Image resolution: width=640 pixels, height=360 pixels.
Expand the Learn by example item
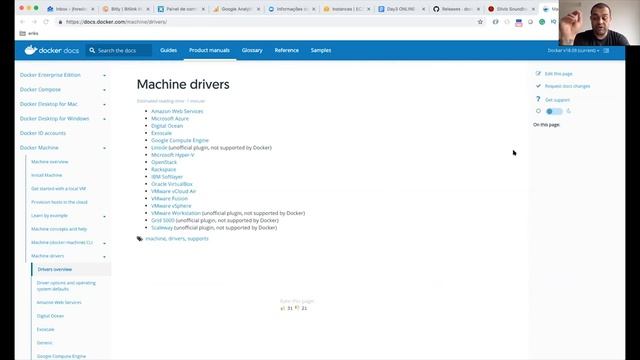pyautogui.click(x=104, y=216)
